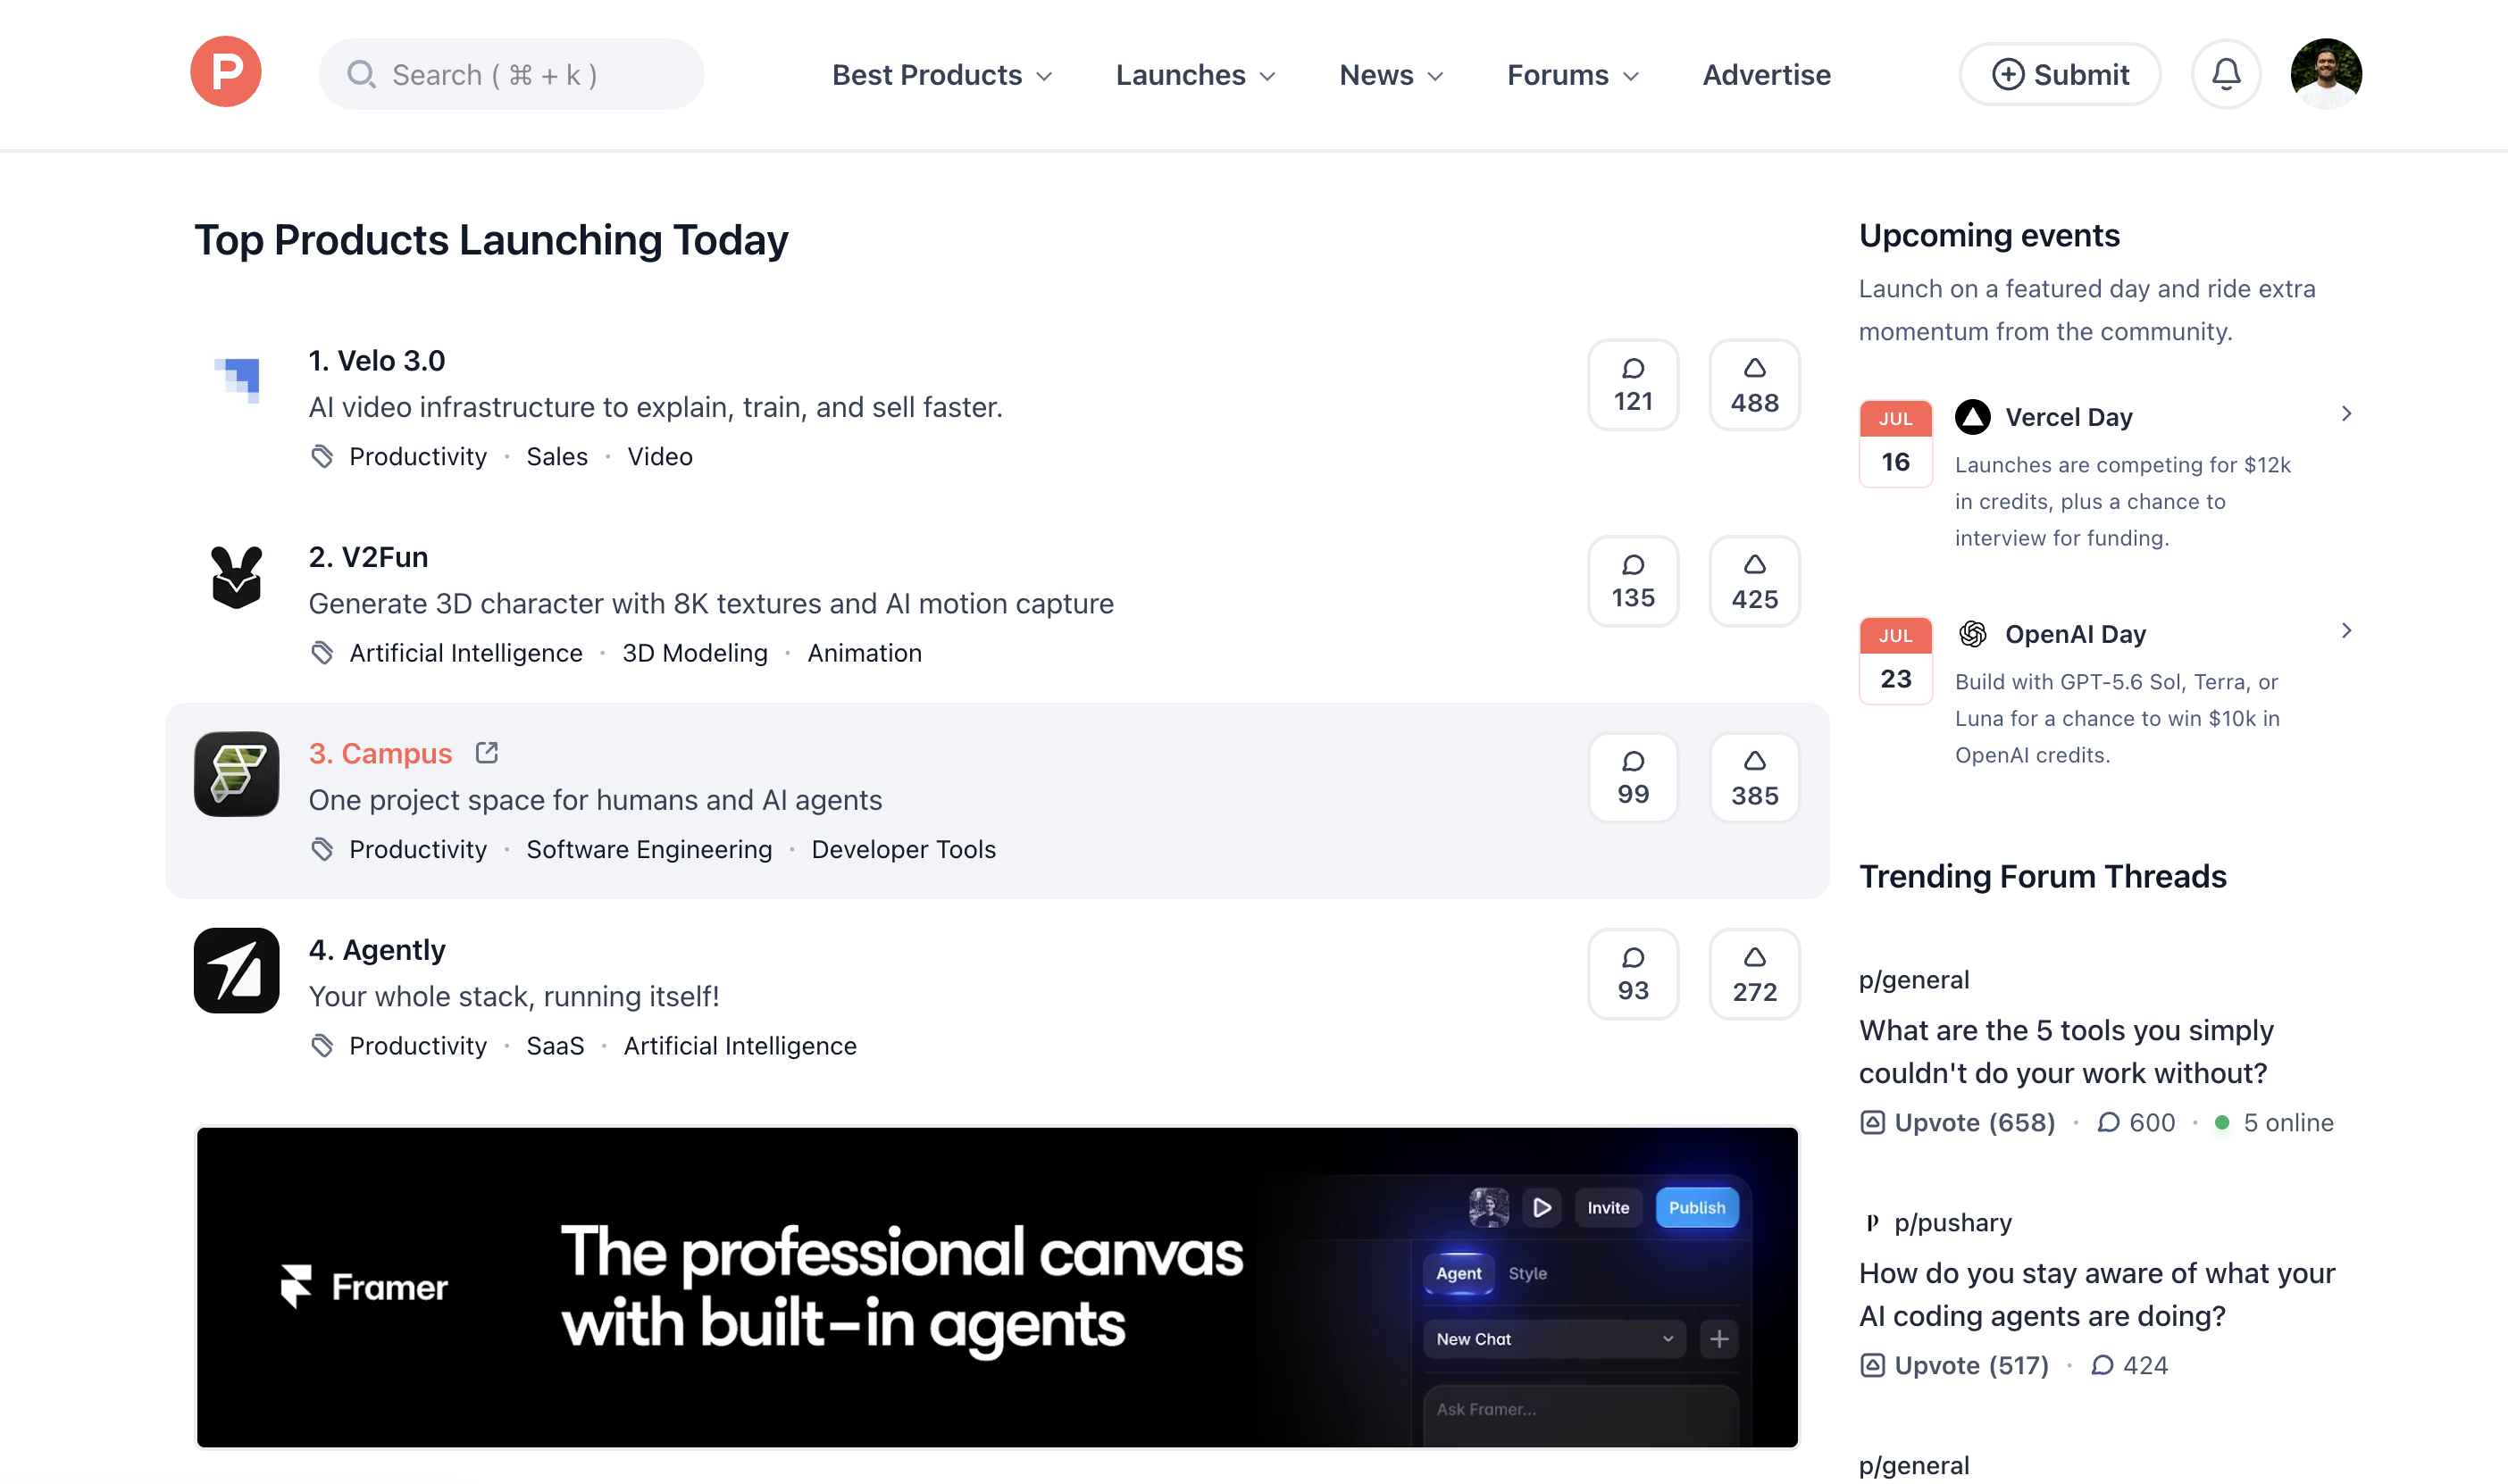Open the user profile avatar

click(x=2326, y=74)
